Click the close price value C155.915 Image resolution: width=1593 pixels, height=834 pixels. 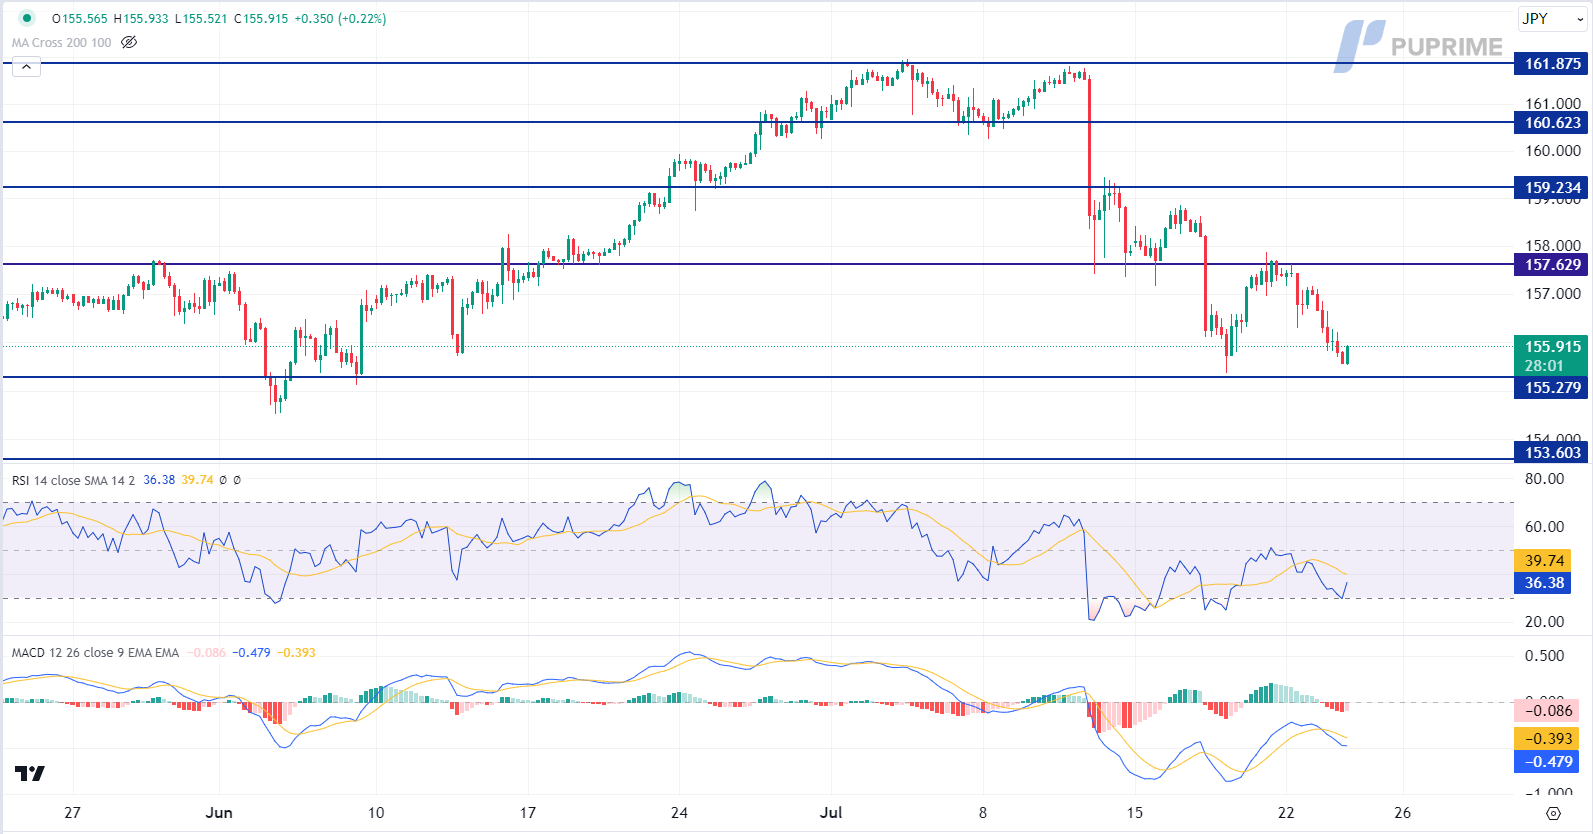click(x=261, y=18)
